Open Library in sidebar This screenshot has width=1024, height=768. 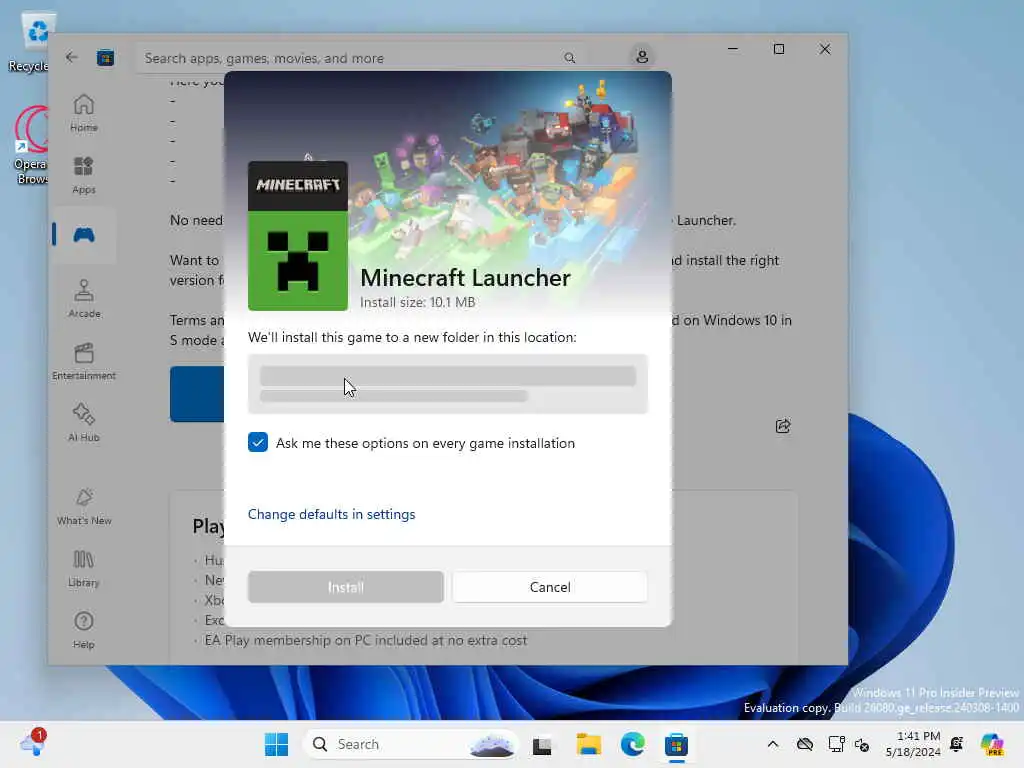point(84,568)
